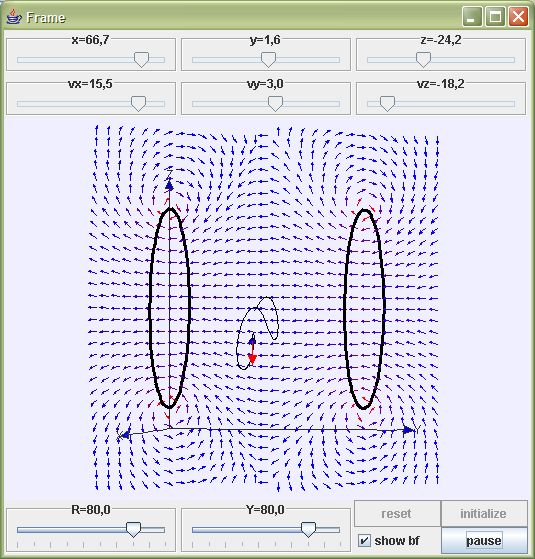Click the blue Z axis arrowhead
Viewport: 535px width, 559px height.
tap(169, 185)
